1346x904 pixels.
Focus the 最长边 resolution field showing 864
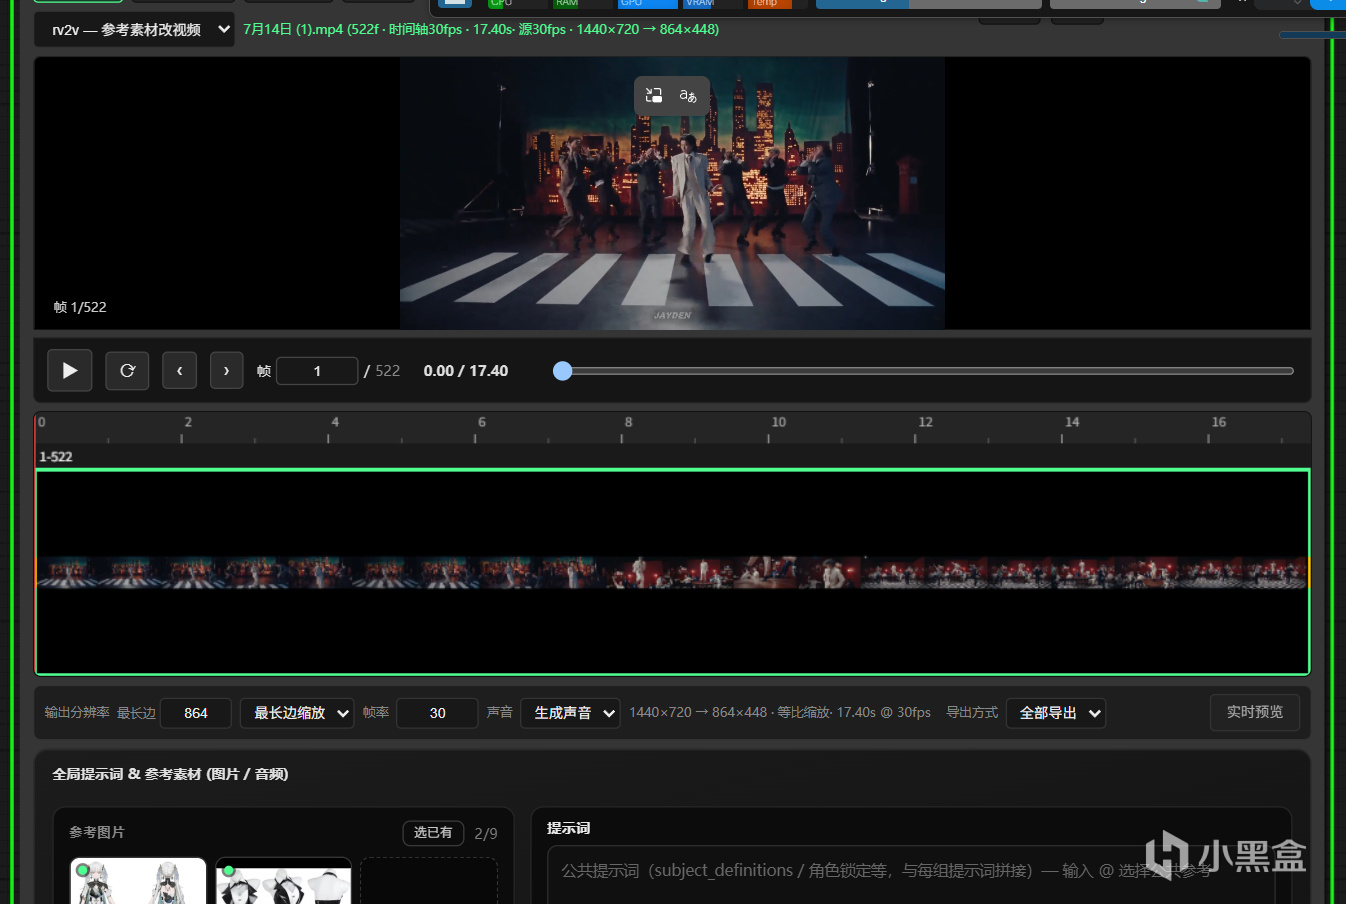tap(196, 713)
